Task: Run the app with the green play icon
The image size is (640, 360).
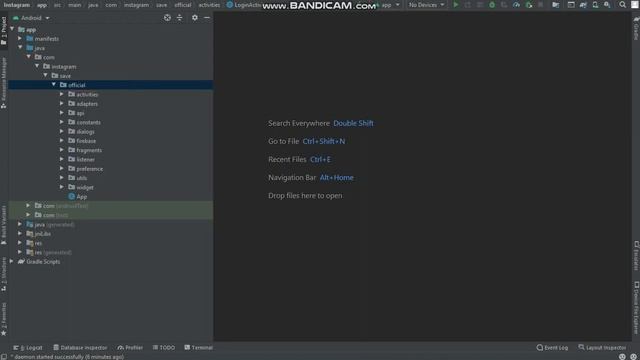Action: (456, 5)
